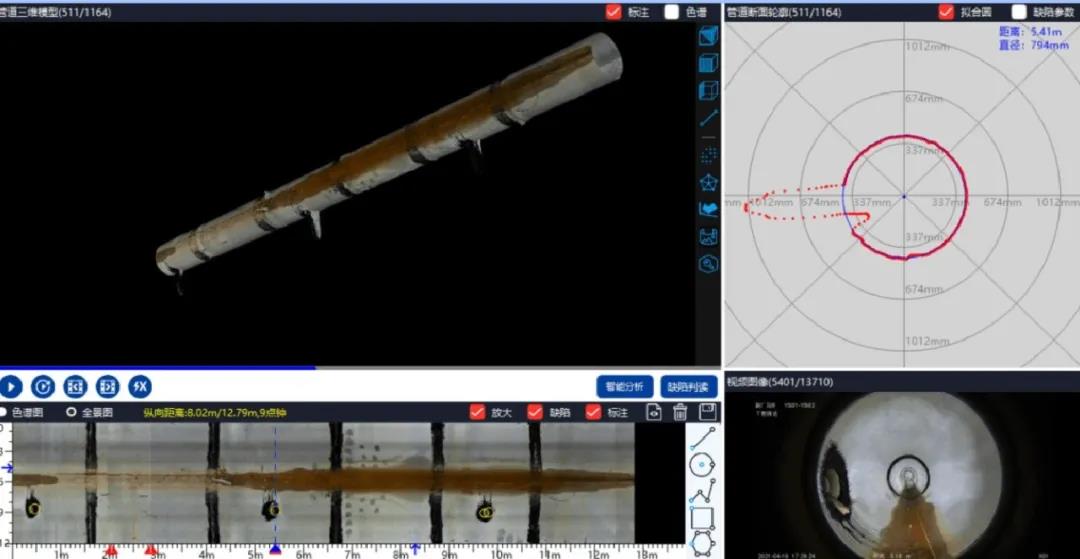Toggle the 缺陷 checkbox above panorama
The height and width of the screenshot is (559, 1080).
click(x=535, y=412)
